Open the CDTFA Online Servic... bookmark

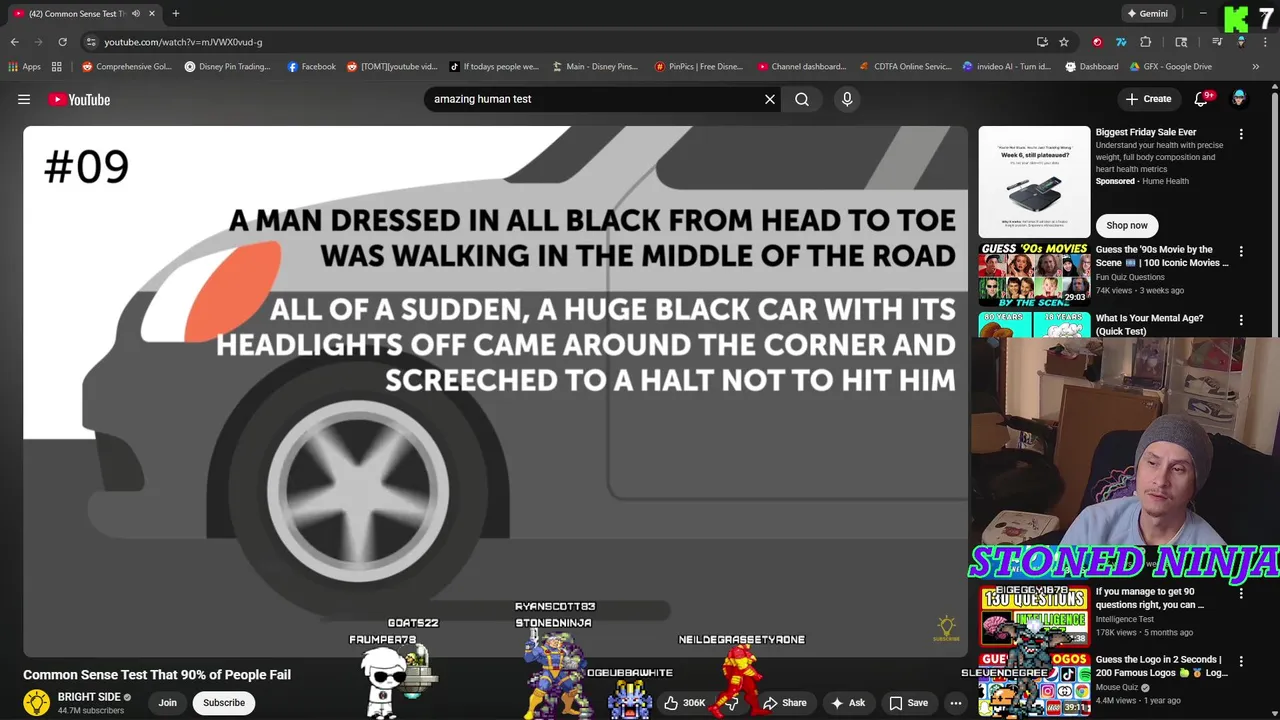[905, 67]
